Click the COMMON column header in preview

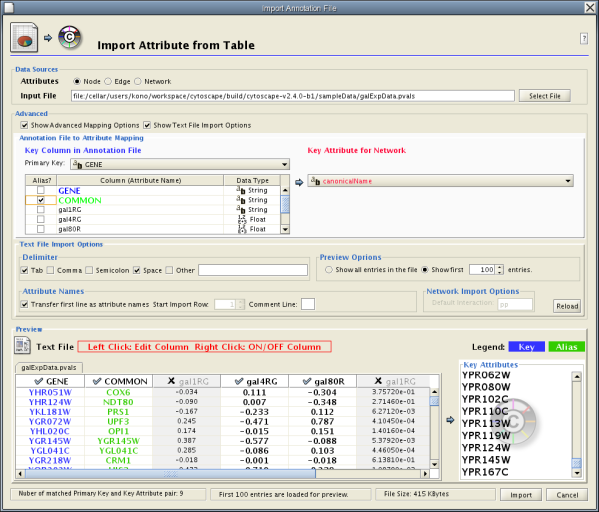(x=119, y=381)
